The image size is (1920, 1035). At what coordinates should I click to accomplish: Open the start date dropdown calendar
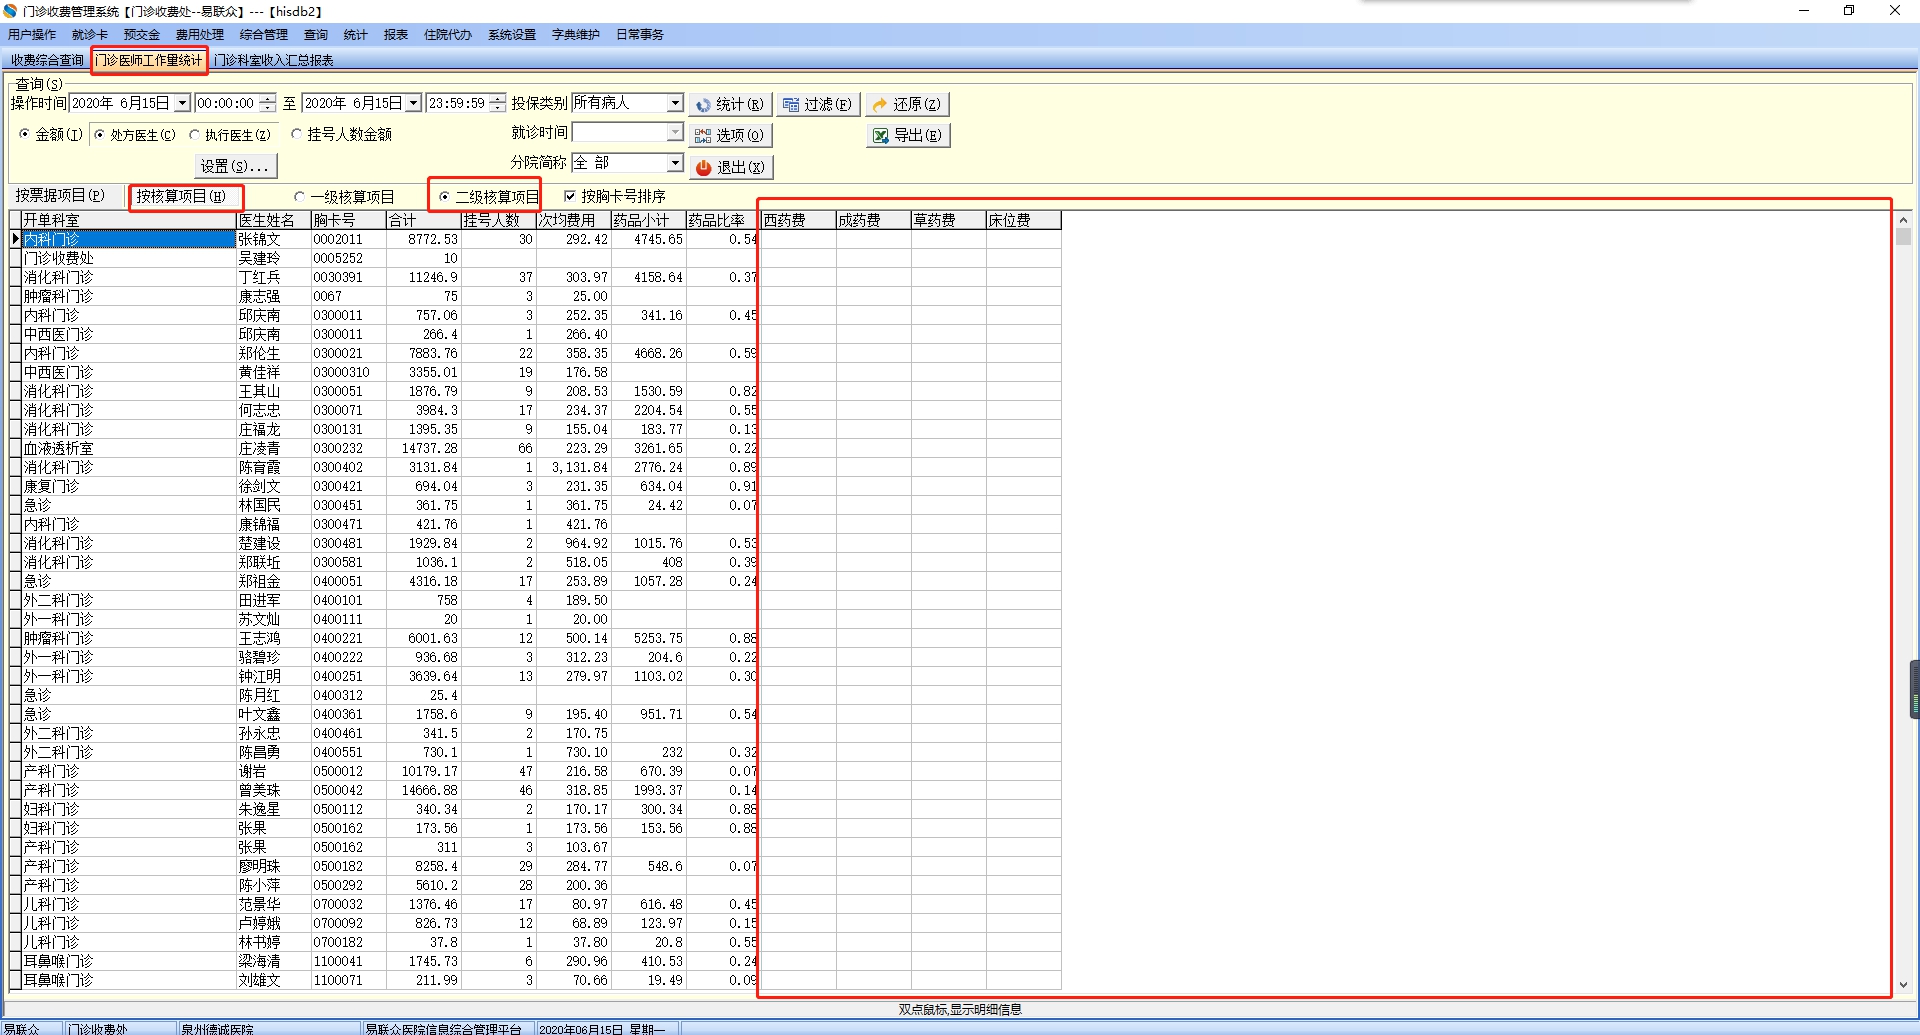click(x=182, y=103)
